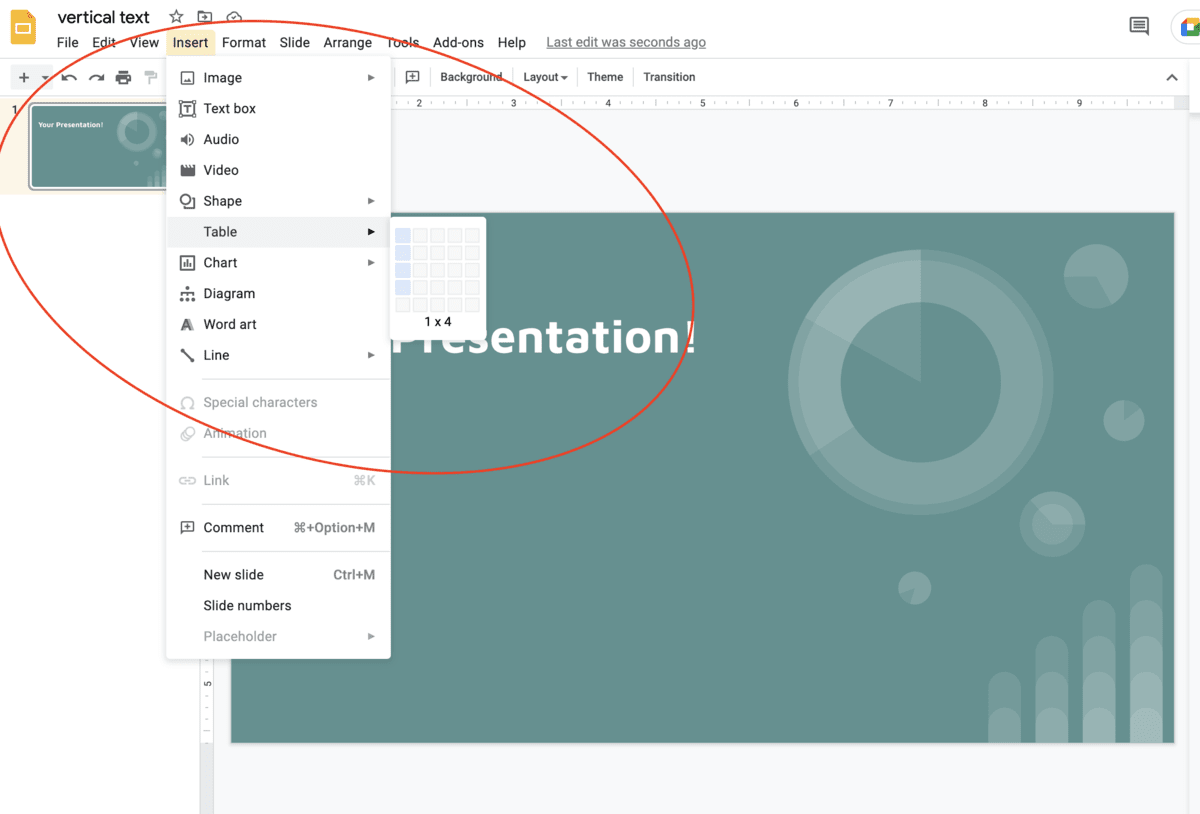The image size is (1200, 814).
Task: Select the Table menu entry
Action: click(x=278, y=232)
